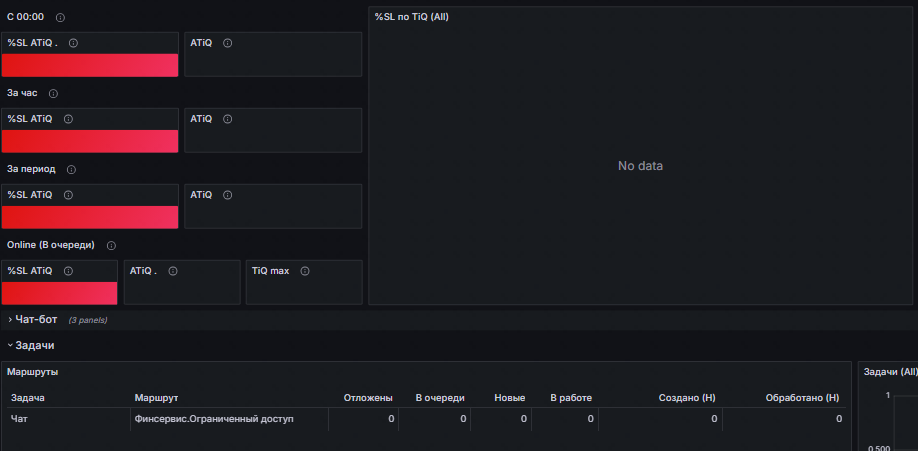Click info icon next to Online (В очереди)

tap(111, 245)
